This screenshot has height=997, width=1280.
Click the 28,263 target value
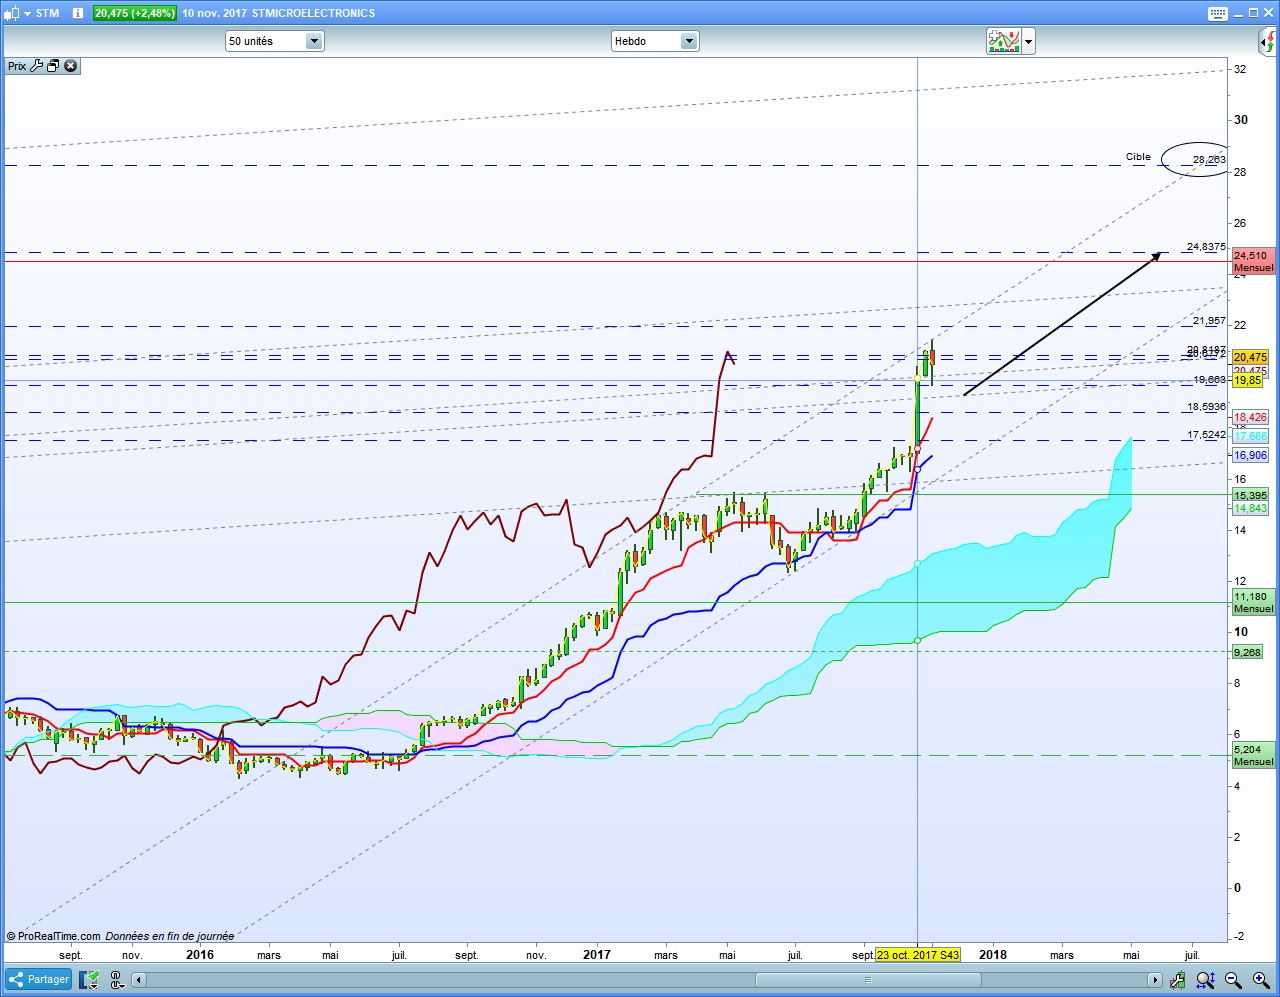pyautogui.click(x=1209, y=160)
